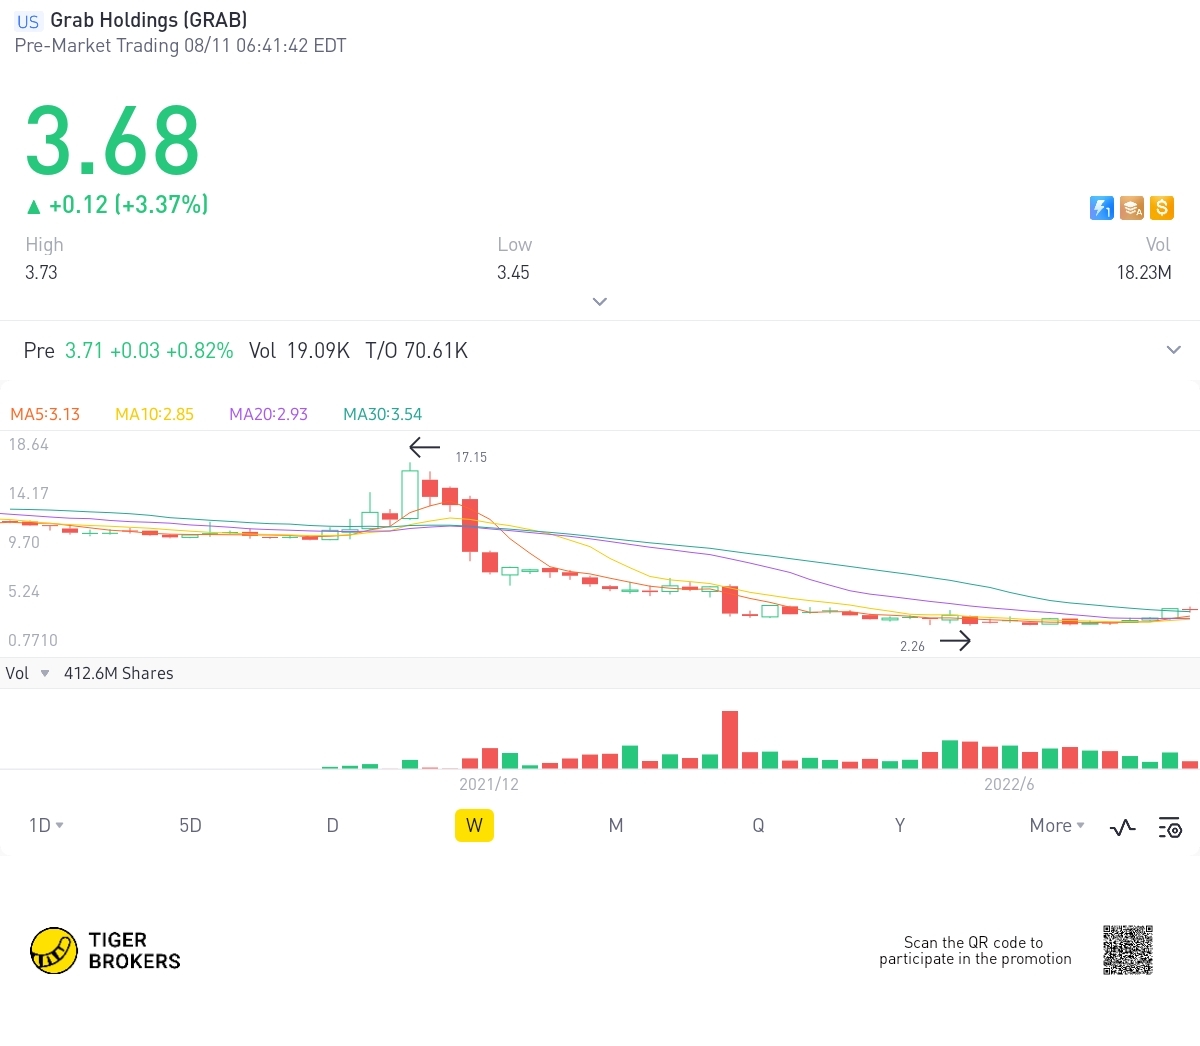The height and width of the screenshot is (1046, 1200).
Task: Tap the Pre price 3.71
Action: tap(84, 350)
